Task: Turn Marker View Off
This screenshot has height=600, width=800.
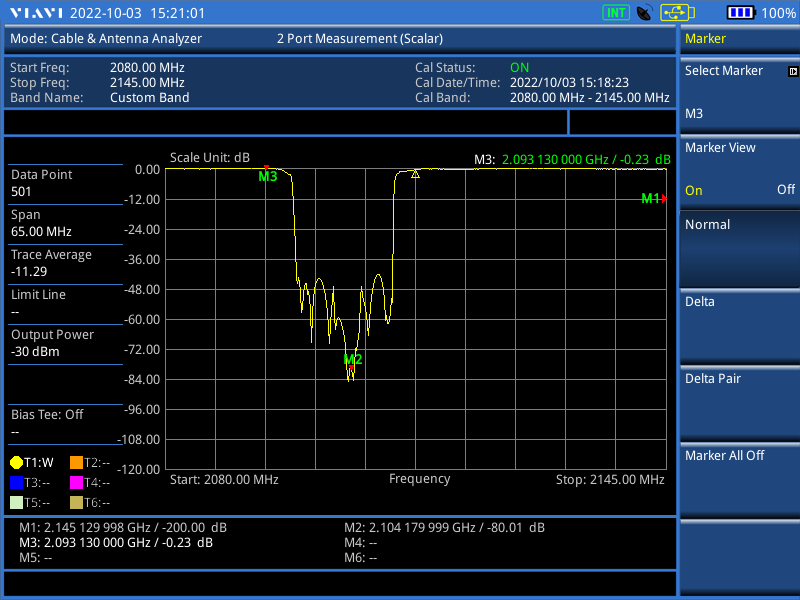Action: pyautogui.click(x=786, y=190)
